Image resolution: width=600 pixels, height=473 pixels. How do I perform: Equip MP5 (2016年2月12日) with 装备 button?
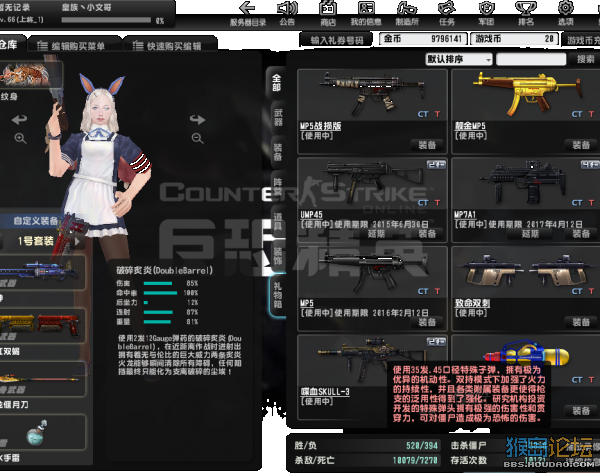[x=427, y=322]
